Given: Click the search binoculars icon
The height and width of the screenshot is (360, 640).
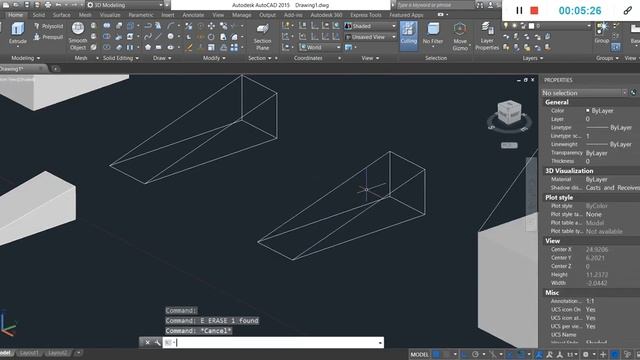Looking at the screenshot, I should coord(480,5).
